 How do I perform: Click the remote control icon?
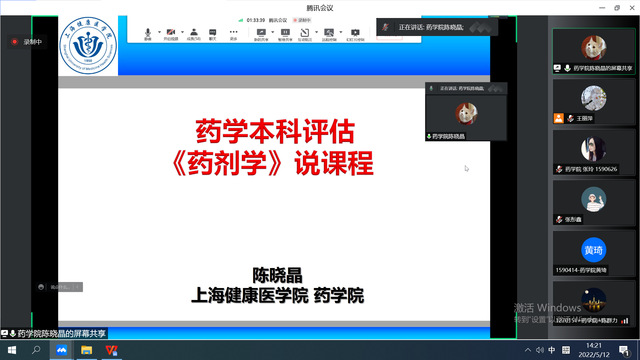click(329, 34)
